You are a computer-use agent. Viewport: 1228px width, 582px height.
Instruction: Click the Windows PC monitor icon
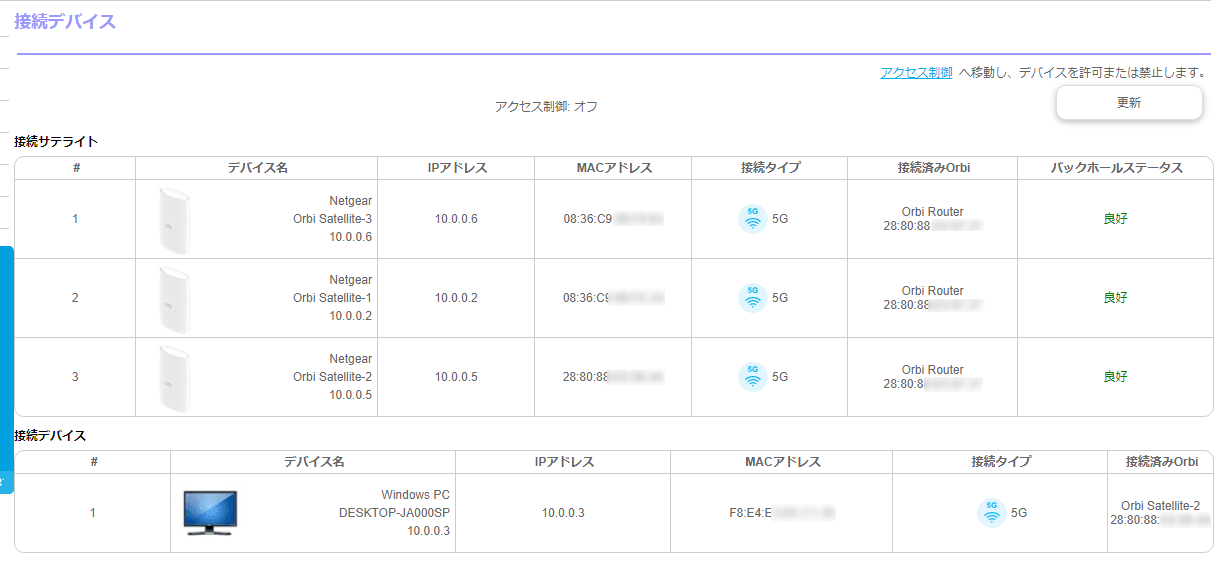tap(210, 513)
